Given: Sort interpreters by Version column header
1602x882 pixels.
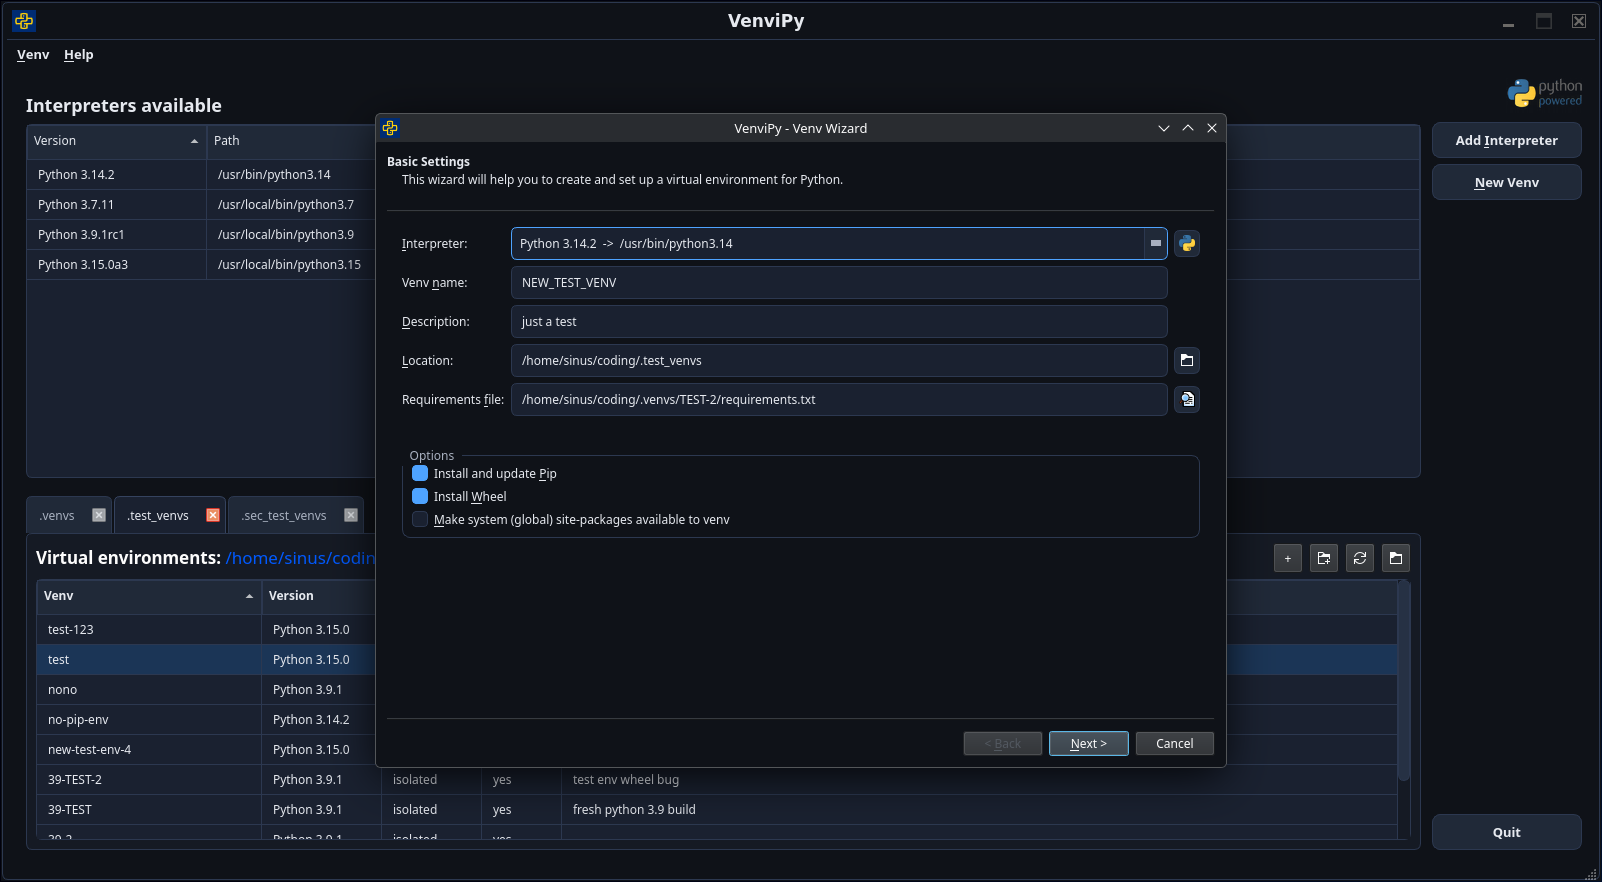Looking at the screenshot, I should (116, 141).
